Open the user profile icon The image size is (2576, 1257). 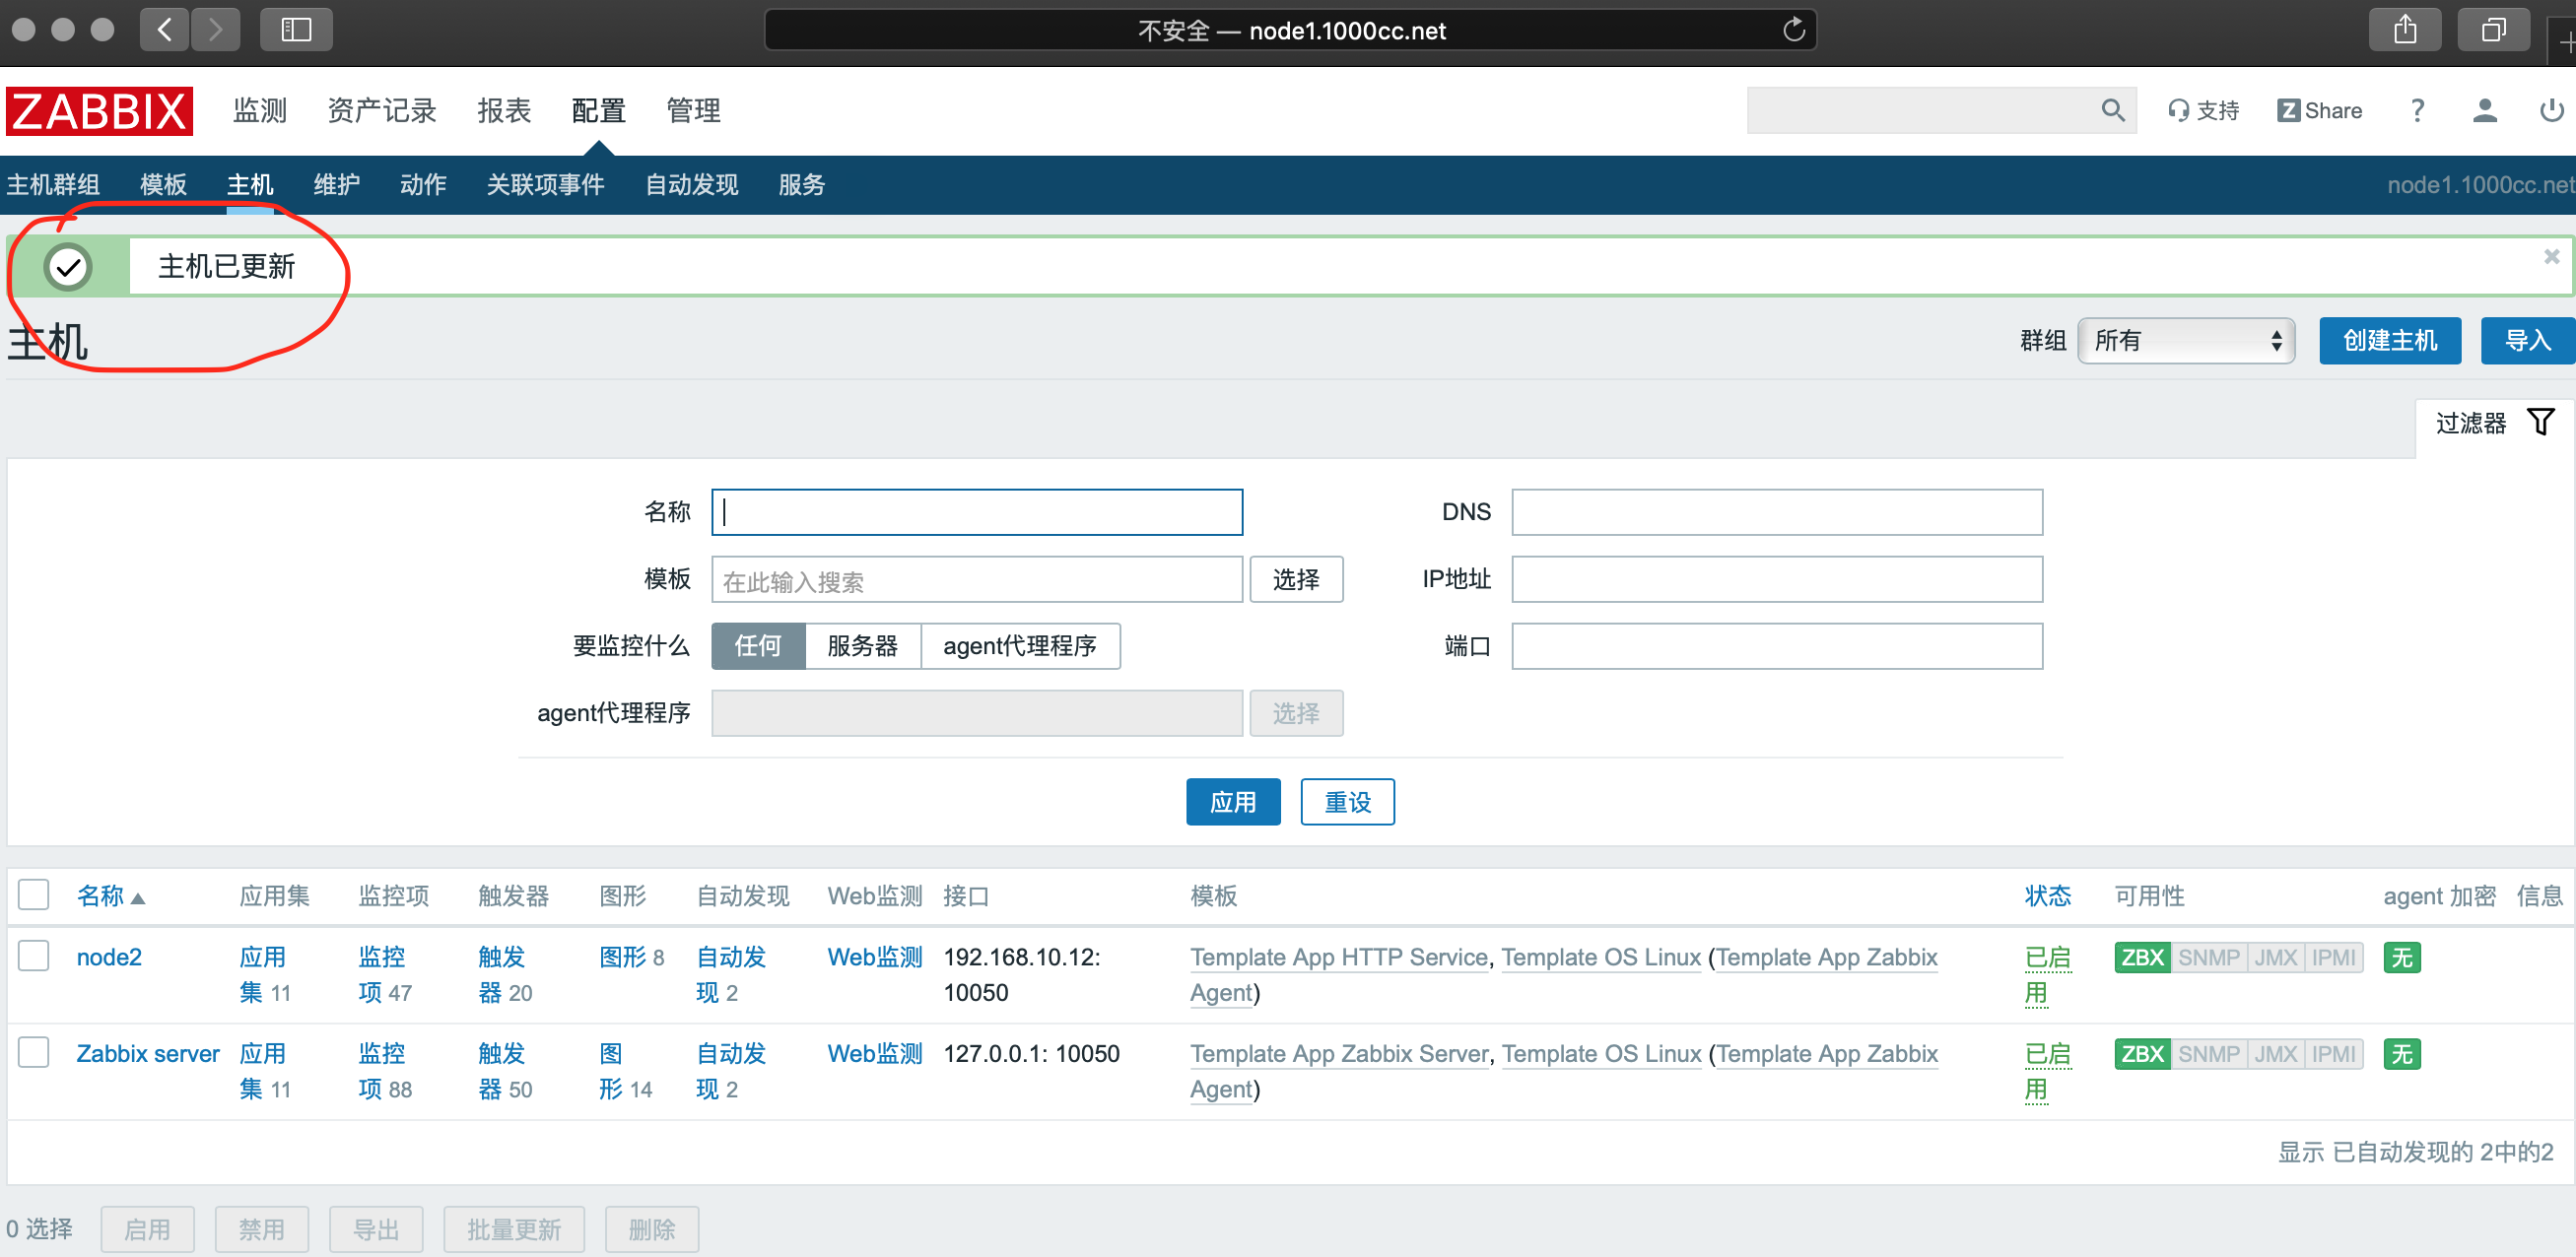[x=2484, y=111]
